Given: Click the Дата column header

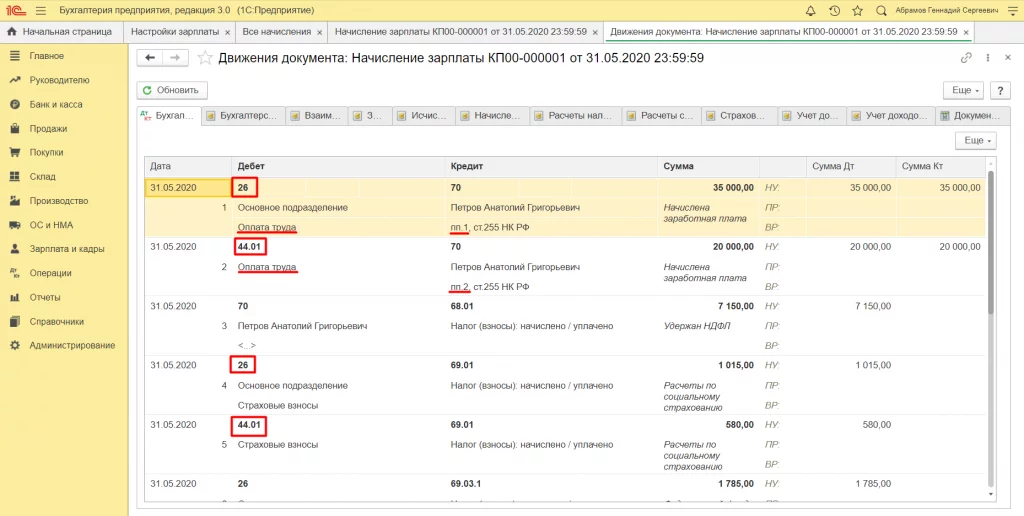Looking at the screenshot, I should (188, 167).
